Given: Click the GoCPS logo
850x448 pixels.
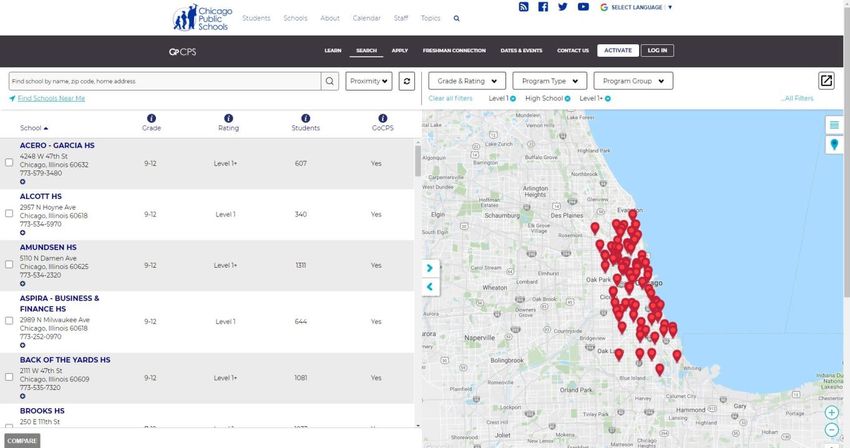Looking at the screenshot, I should click(183, 52).
